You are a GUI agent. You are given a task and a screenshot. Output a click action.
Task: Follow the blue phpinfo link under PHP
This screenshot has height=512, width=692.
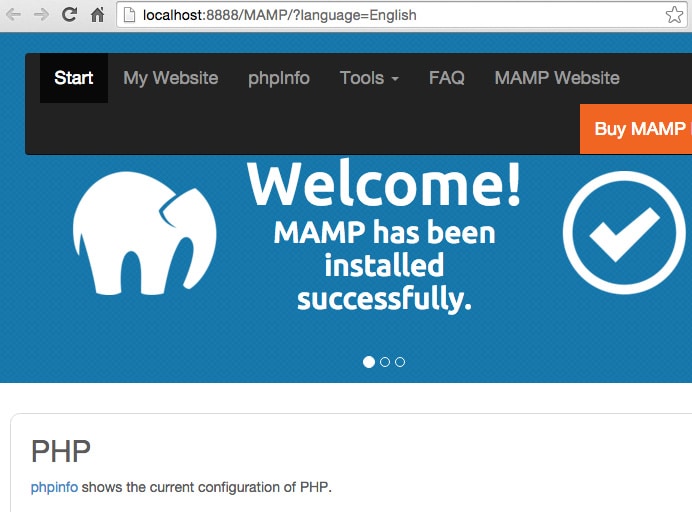54,487
